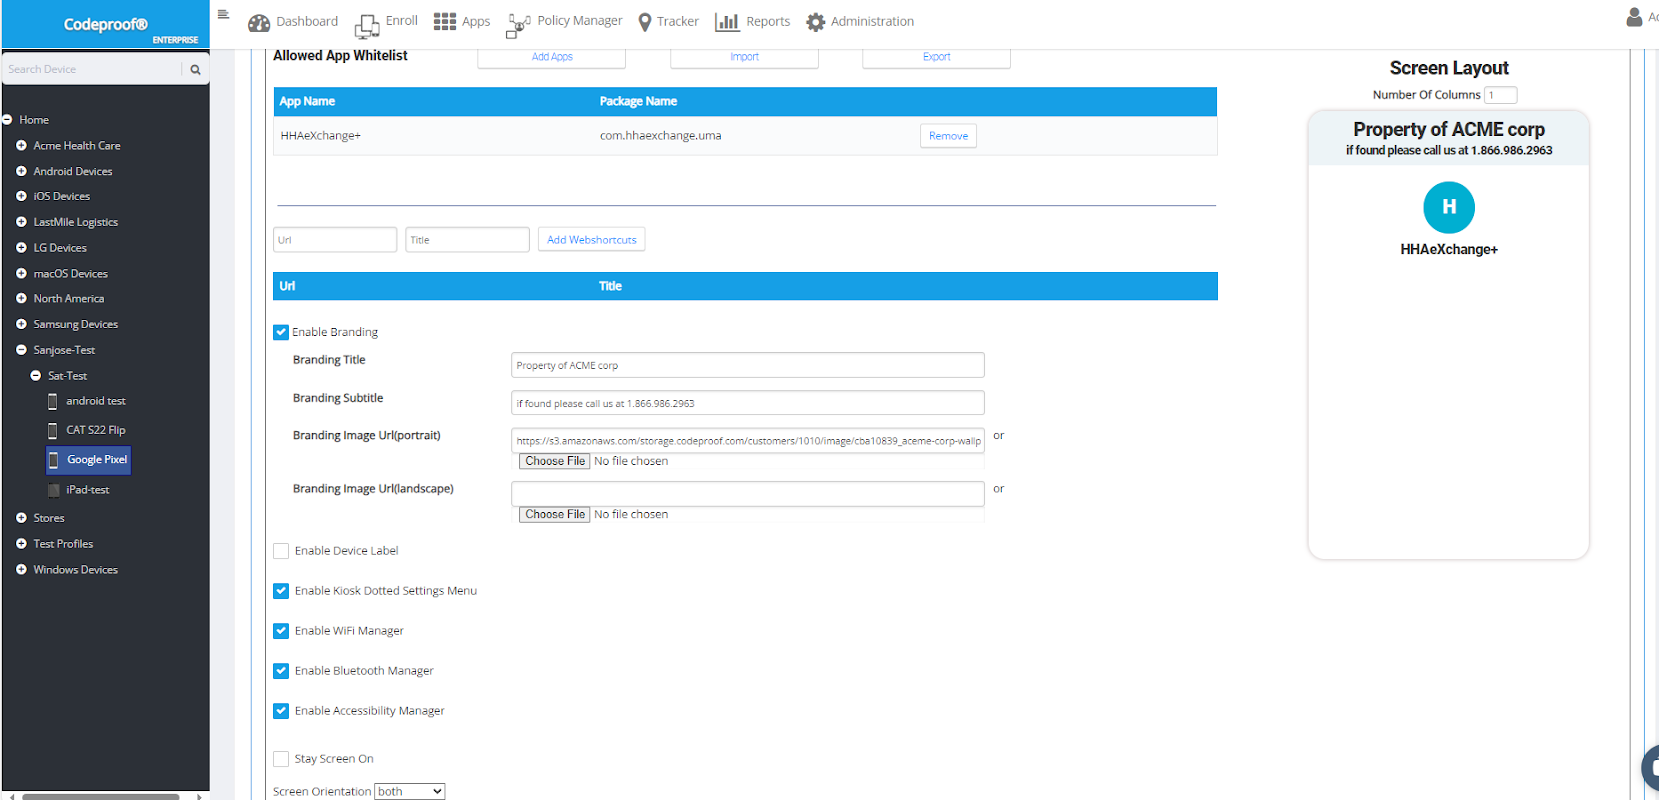Click the Branding Title input field
Image resolution: width=1659 pixels, height=800 pixels.
coord(748,365)
